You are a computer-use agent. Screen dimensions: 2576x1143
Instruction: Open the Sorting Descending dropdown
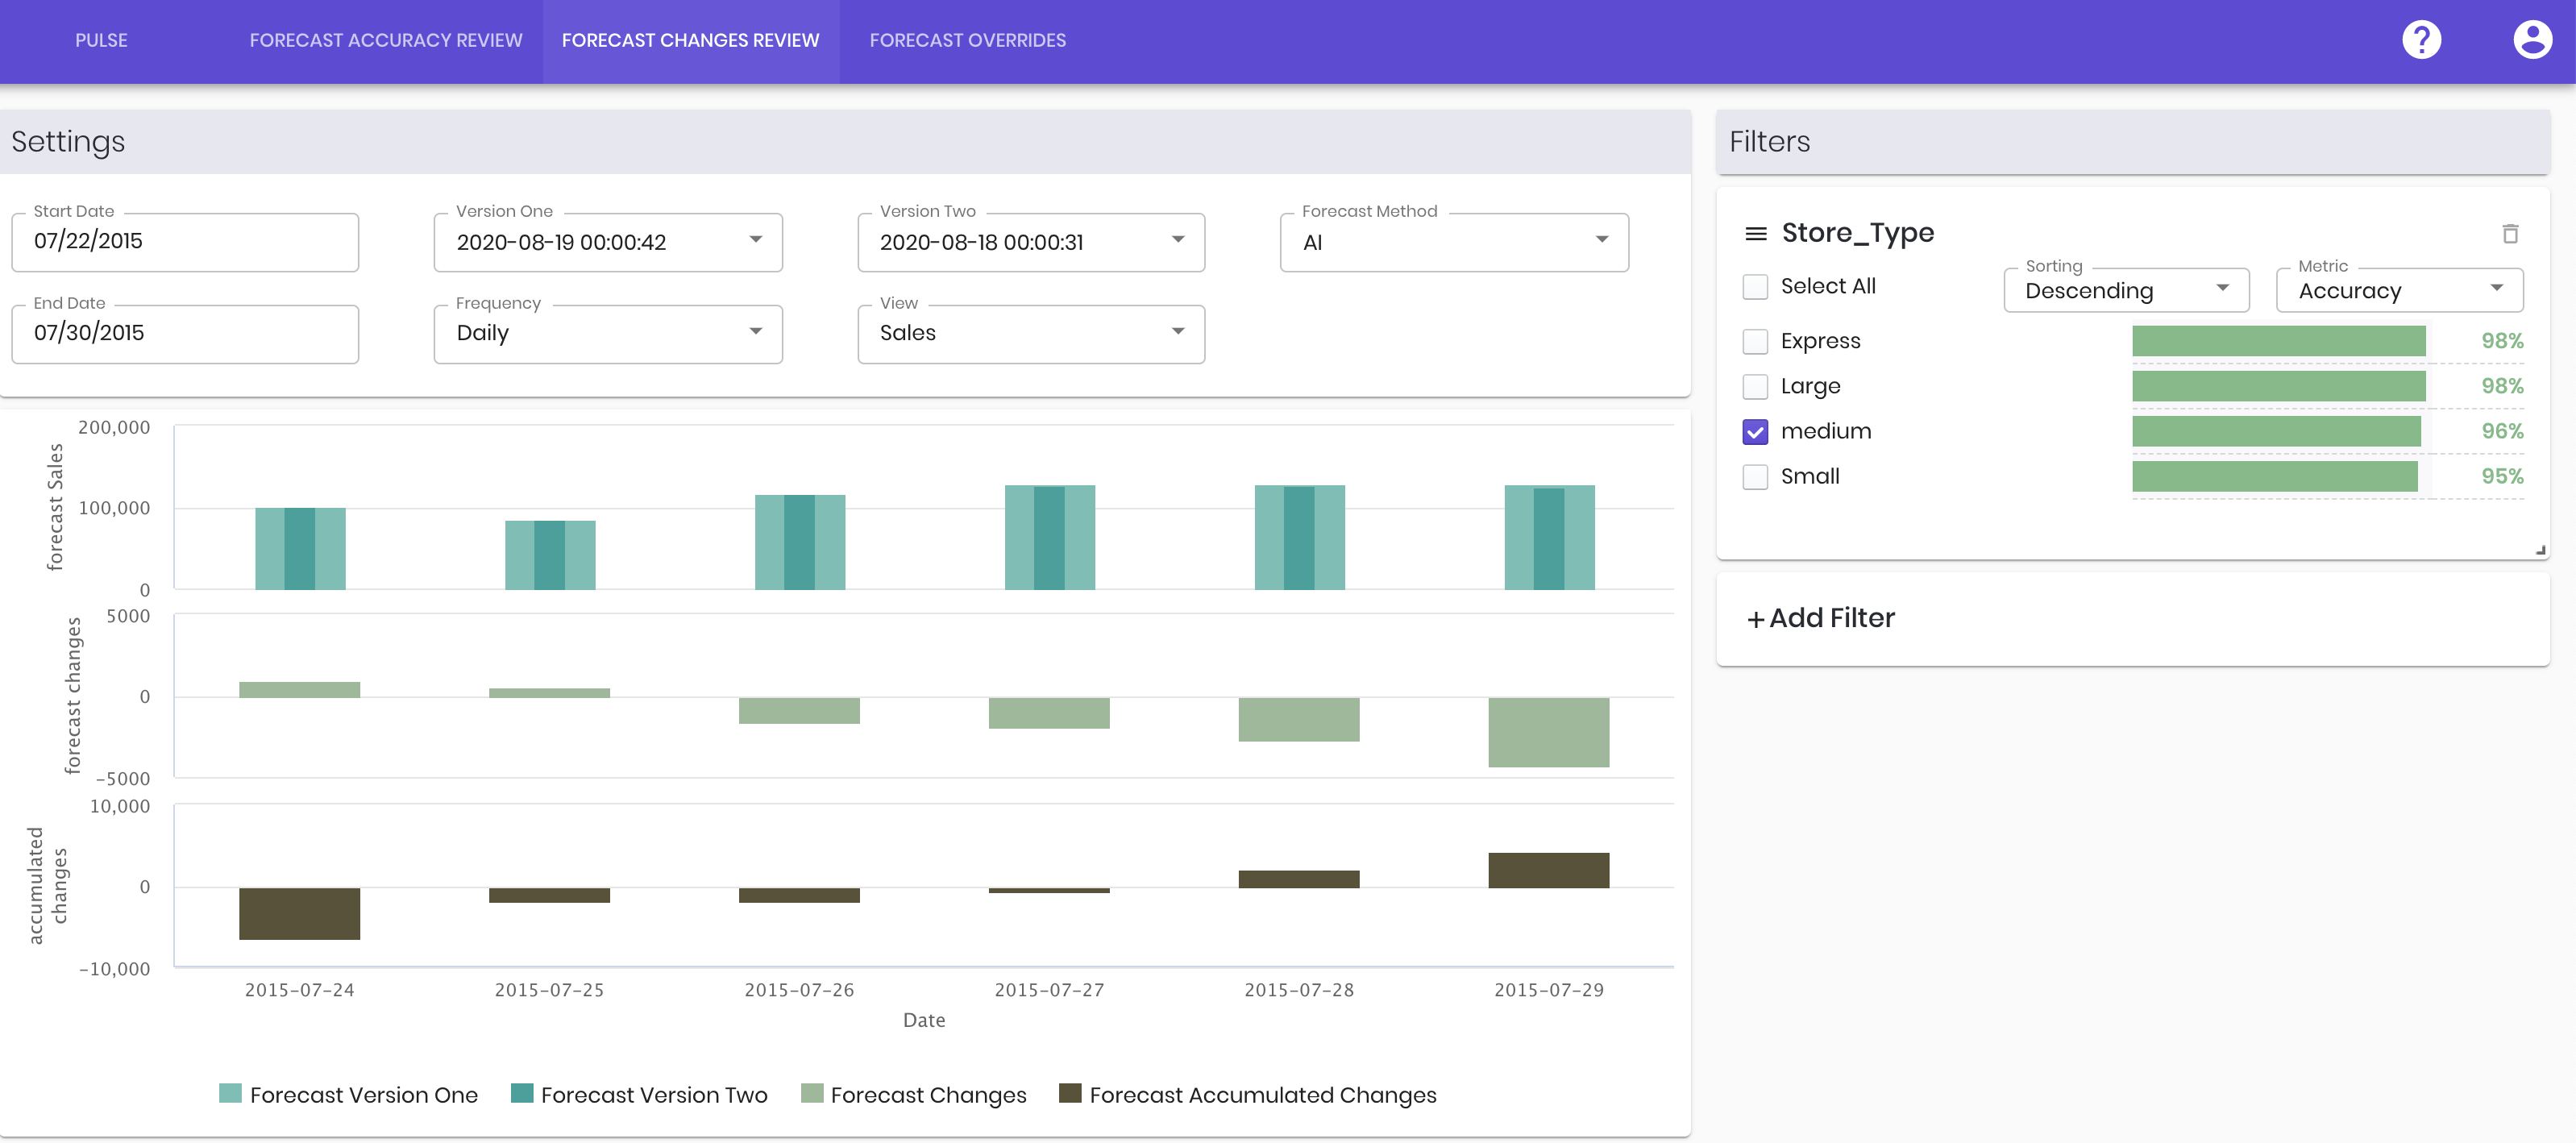pyautogui.click(x=2126, y=290)
